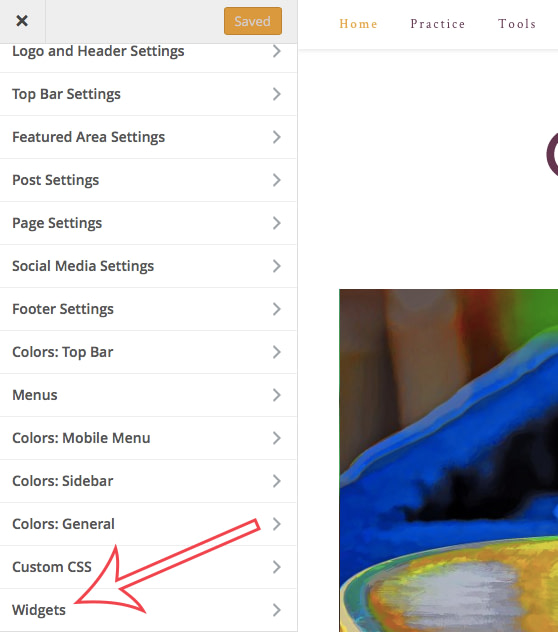
Task: Select Colors: Sidebar section
Action: (148, 481)
